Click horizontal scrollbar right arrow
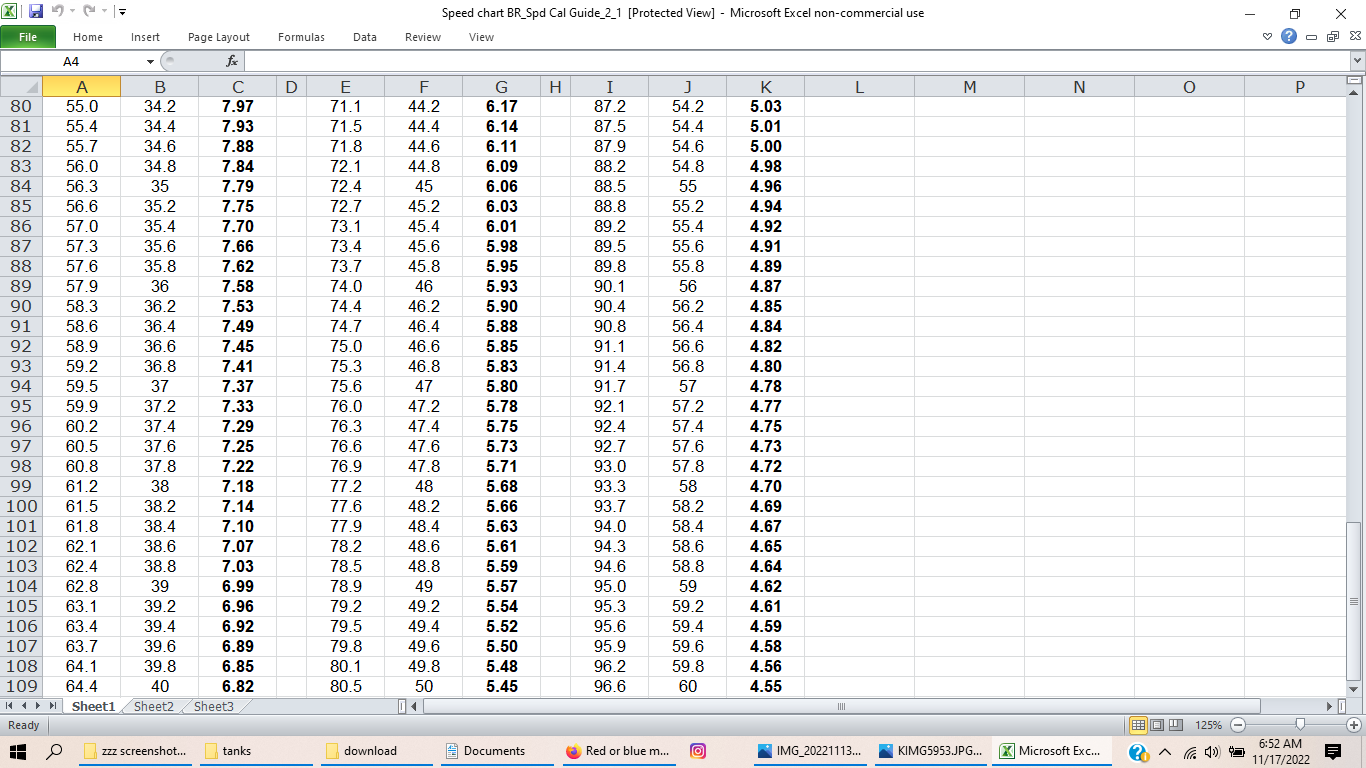The image size is (1366, 768). [x=1328, y=706]
